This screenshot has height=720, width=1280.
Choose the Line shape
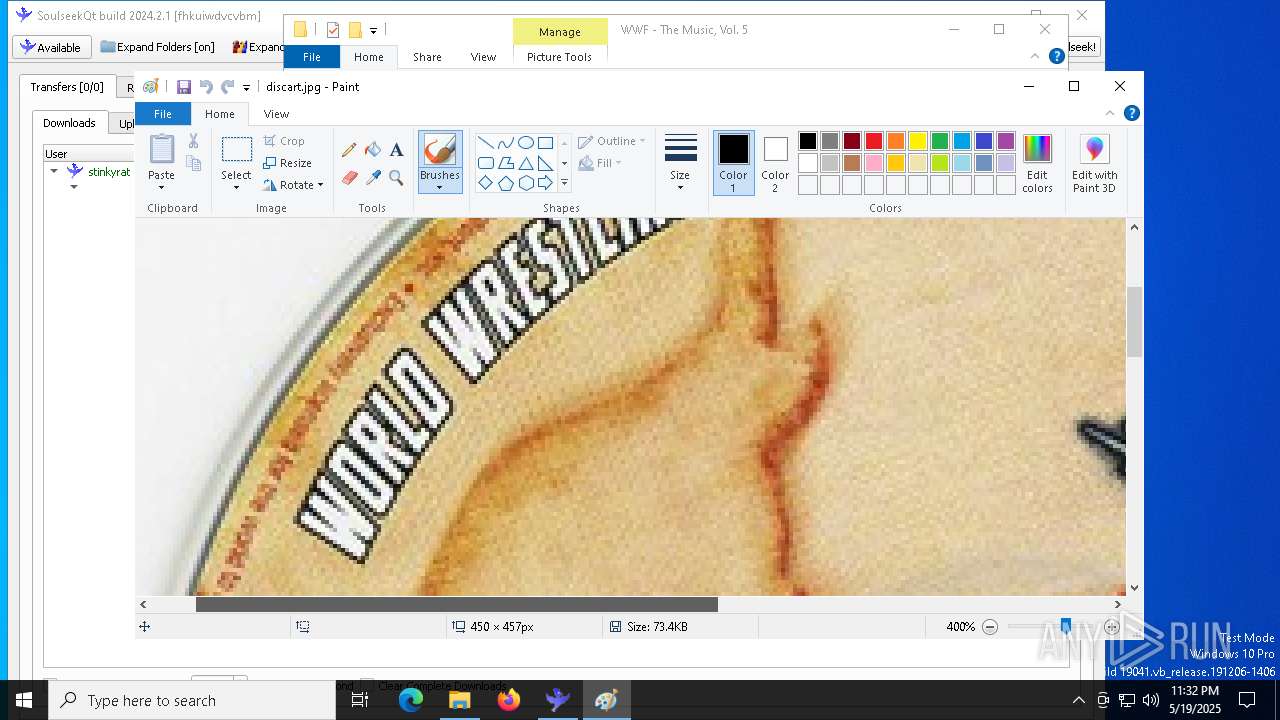(x=486, y=143)
